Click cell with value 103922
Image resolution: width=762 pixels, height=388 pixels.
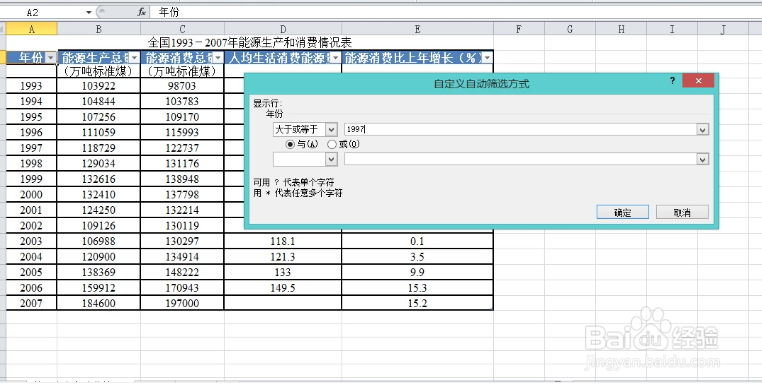[x=99, y=86]
